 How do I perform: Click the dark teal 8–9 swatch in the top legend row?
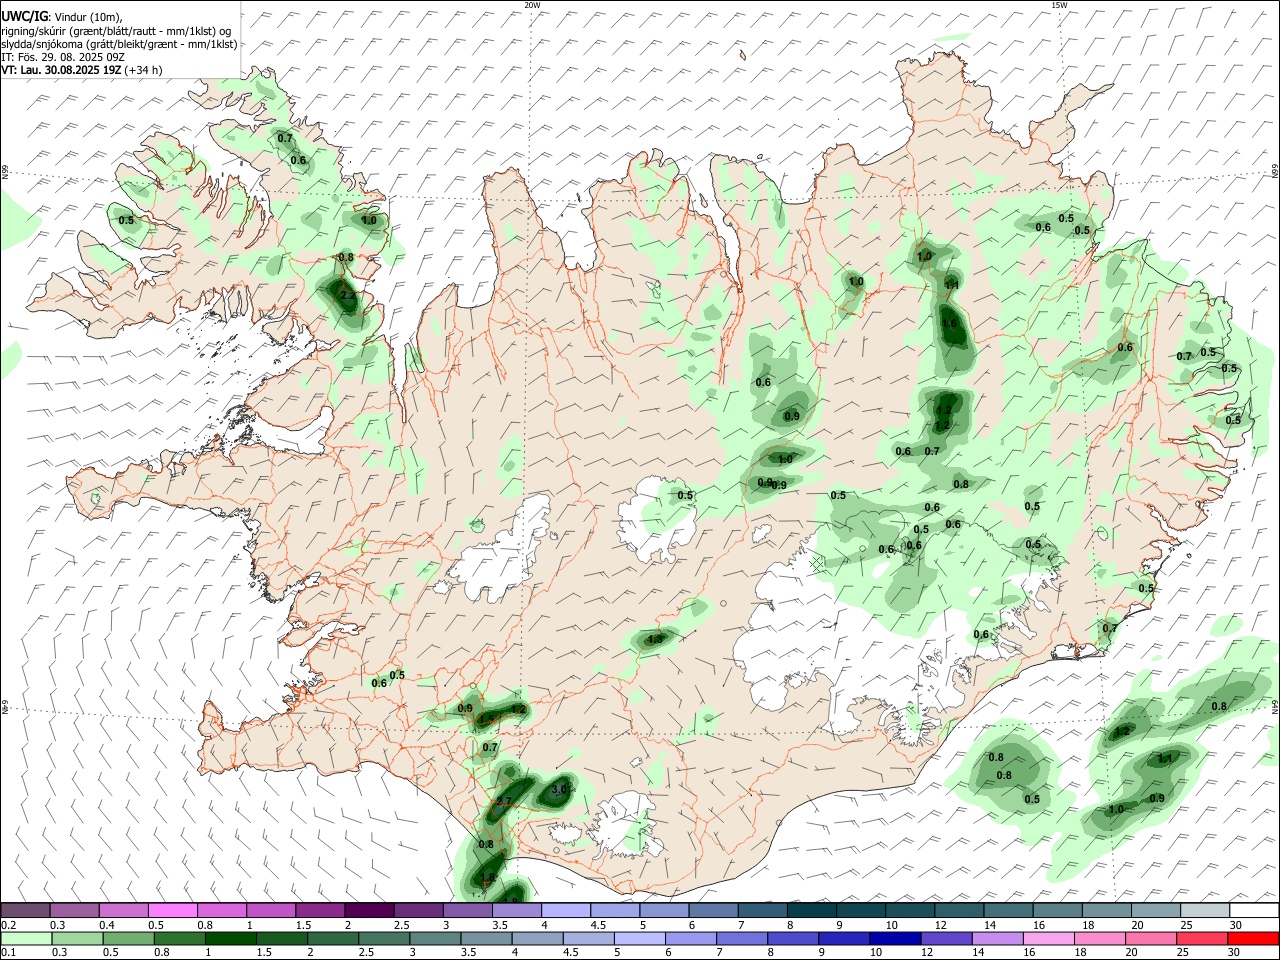click(812, 910)
